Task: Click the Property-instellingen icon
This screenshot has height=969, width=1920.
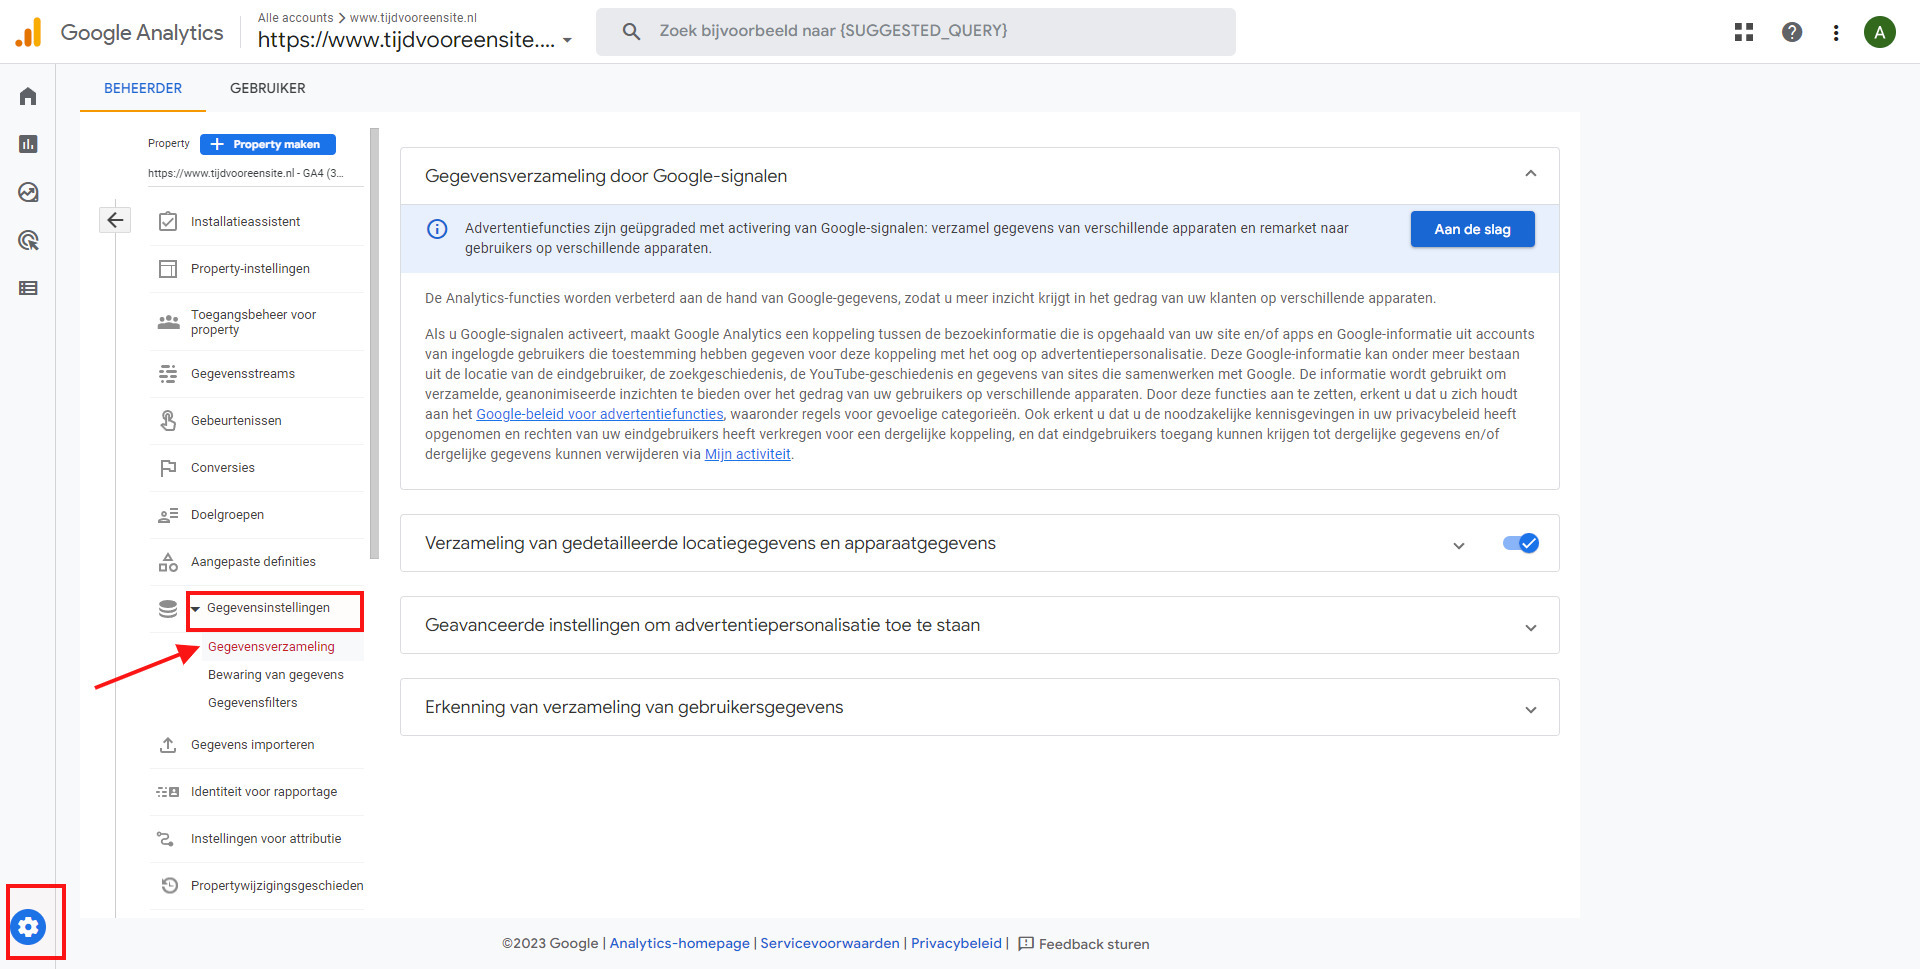Action: point(168,268)
